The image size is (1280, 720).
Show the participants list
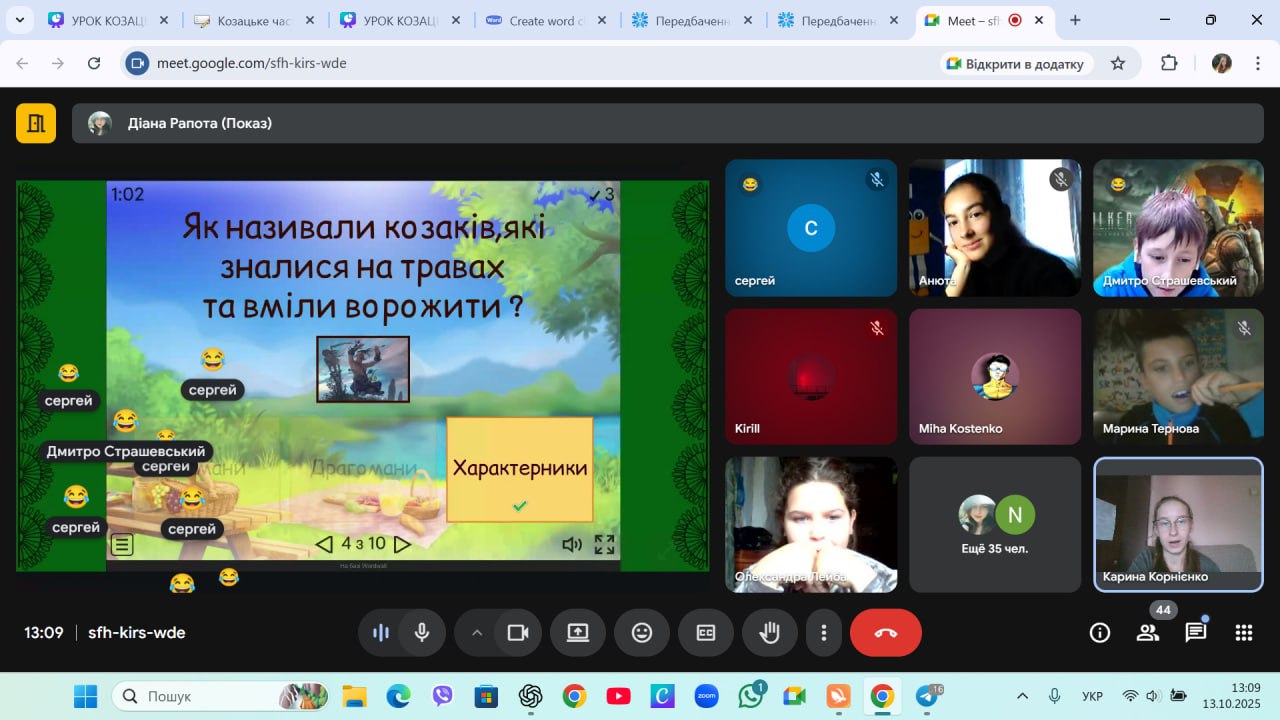point(1147,633)
